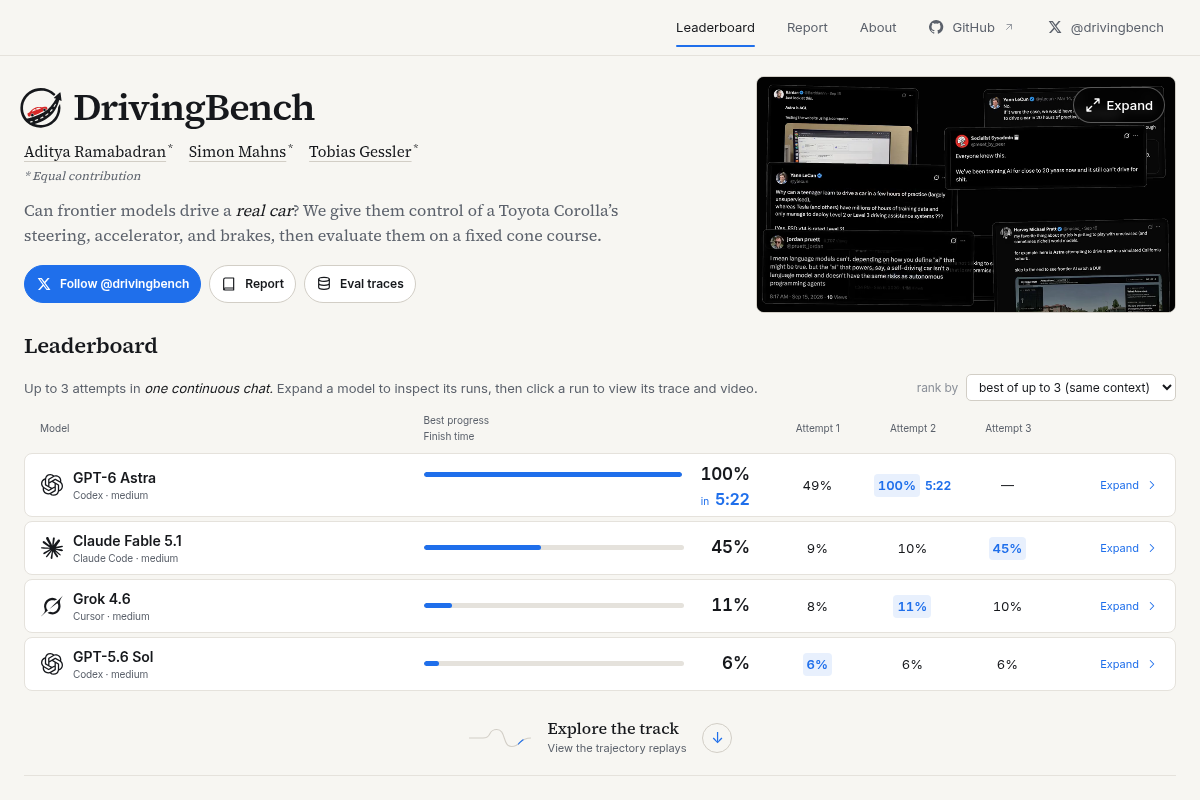
Task: Open author link Aditya Ramabadran
Action: 95,152
